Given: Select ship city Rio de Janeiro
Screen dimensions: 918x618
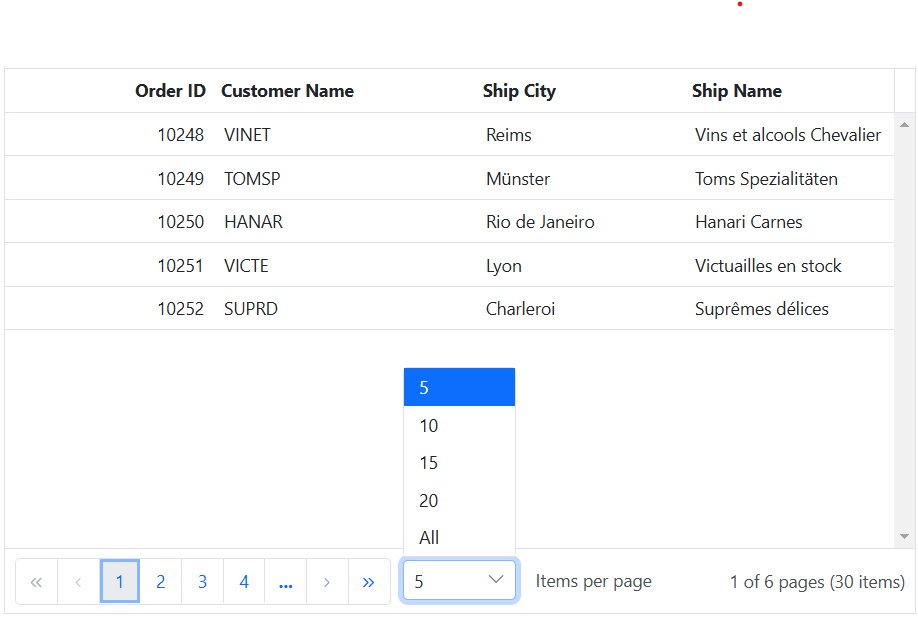Looking at the screenshot, I should point(540,222).
